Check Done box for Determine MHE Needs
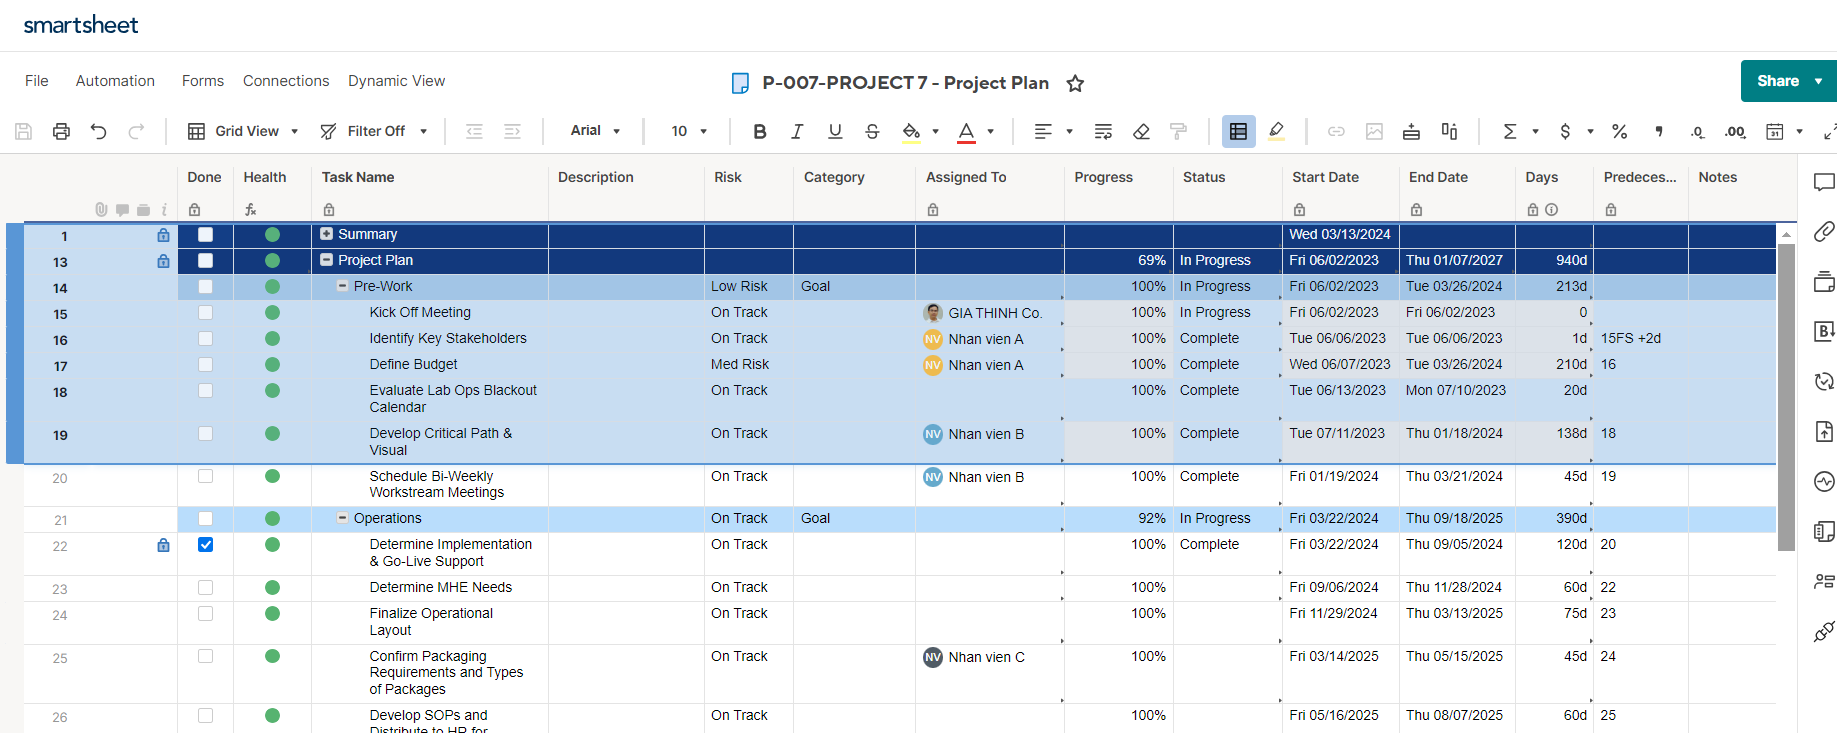 (x=205, y=587)
